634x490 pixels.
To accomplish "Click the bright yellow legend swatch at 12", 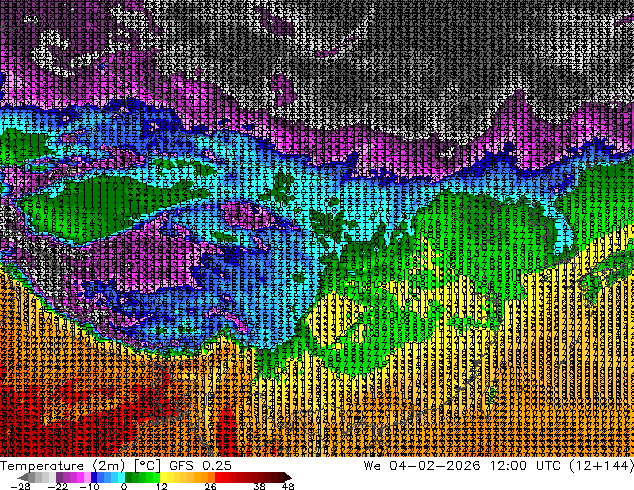I will pyautogui.click(x=163, y=477).
